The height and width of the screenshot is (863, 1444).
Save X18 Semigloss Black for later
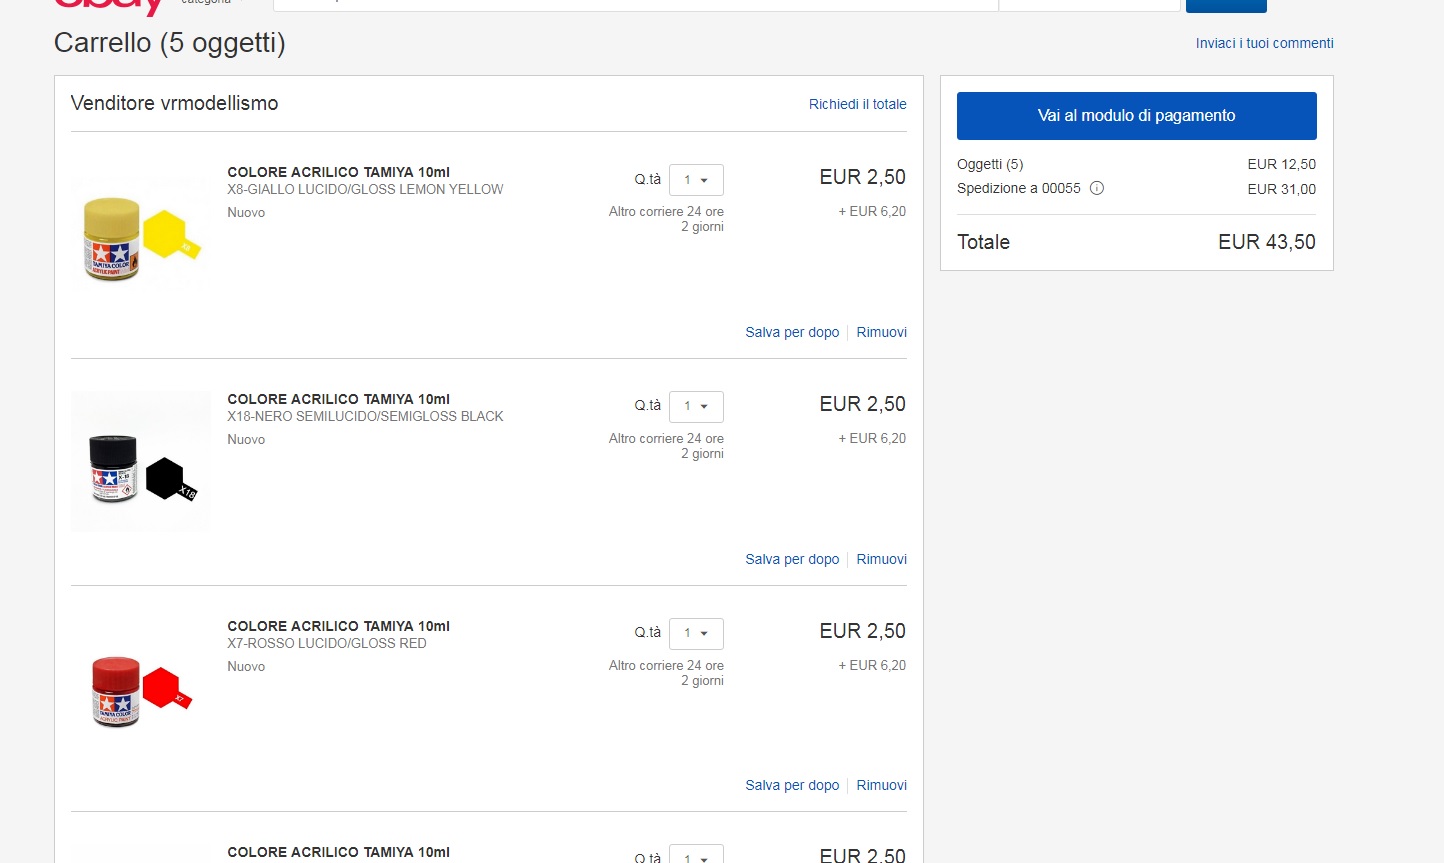point(792,559)
